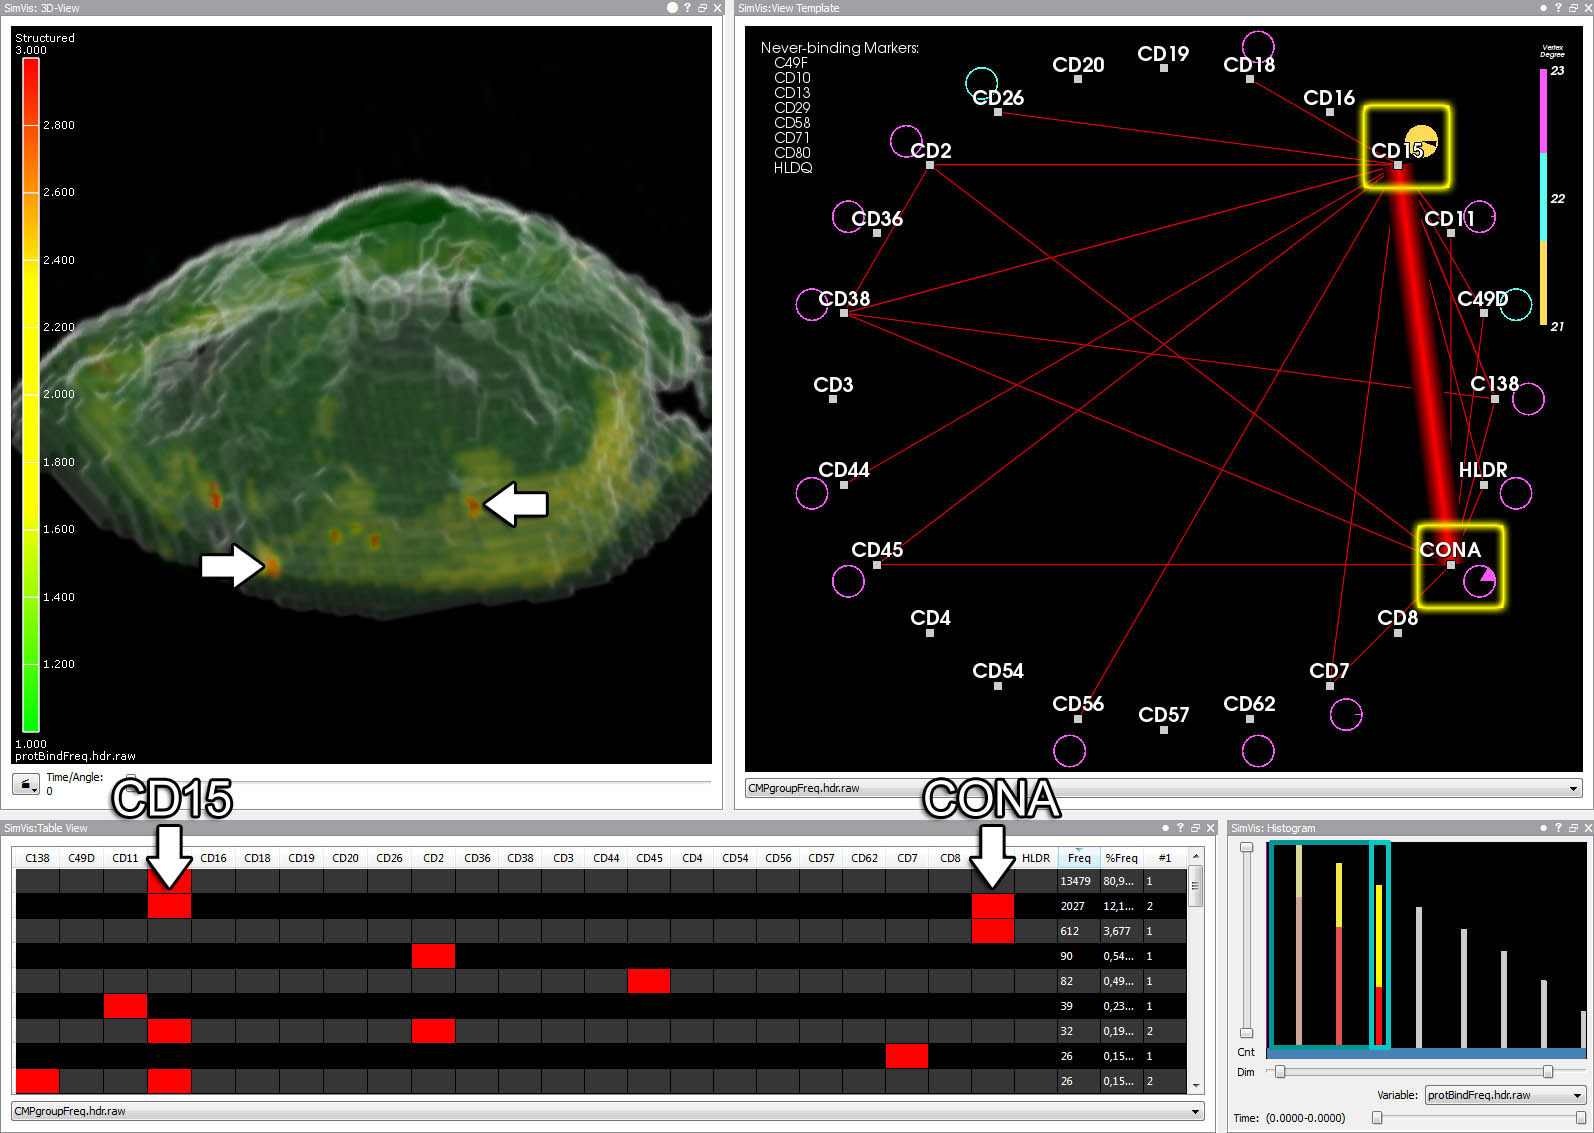Select the C138 node in the graph
The width and height of the screenshot is (1594, 1133).
point(1495,399)
